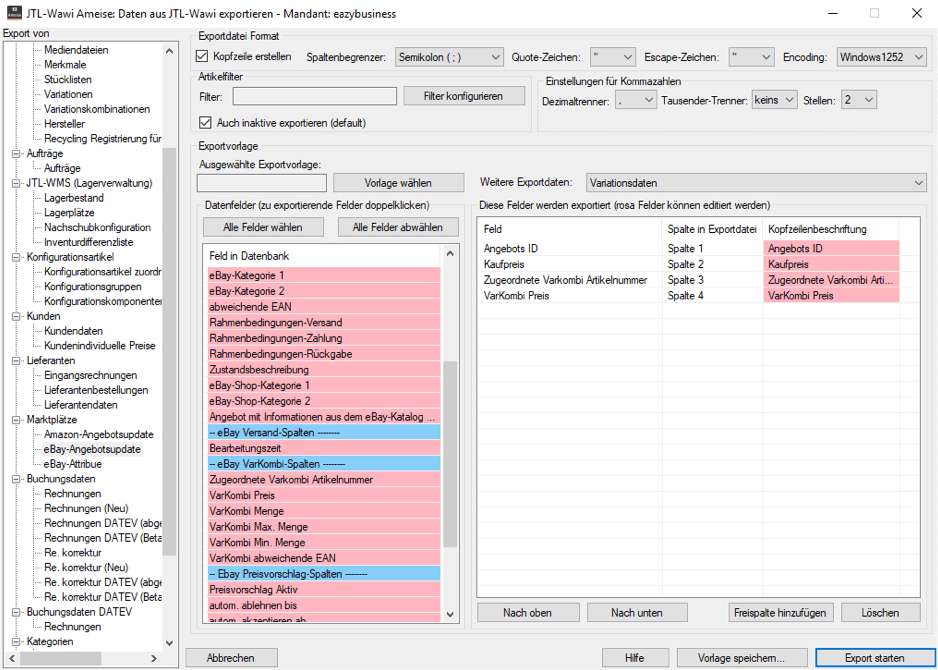938x670 pixels.
Task: Select Eingangsrechnungen in the tree
Action: coord(90,375)
